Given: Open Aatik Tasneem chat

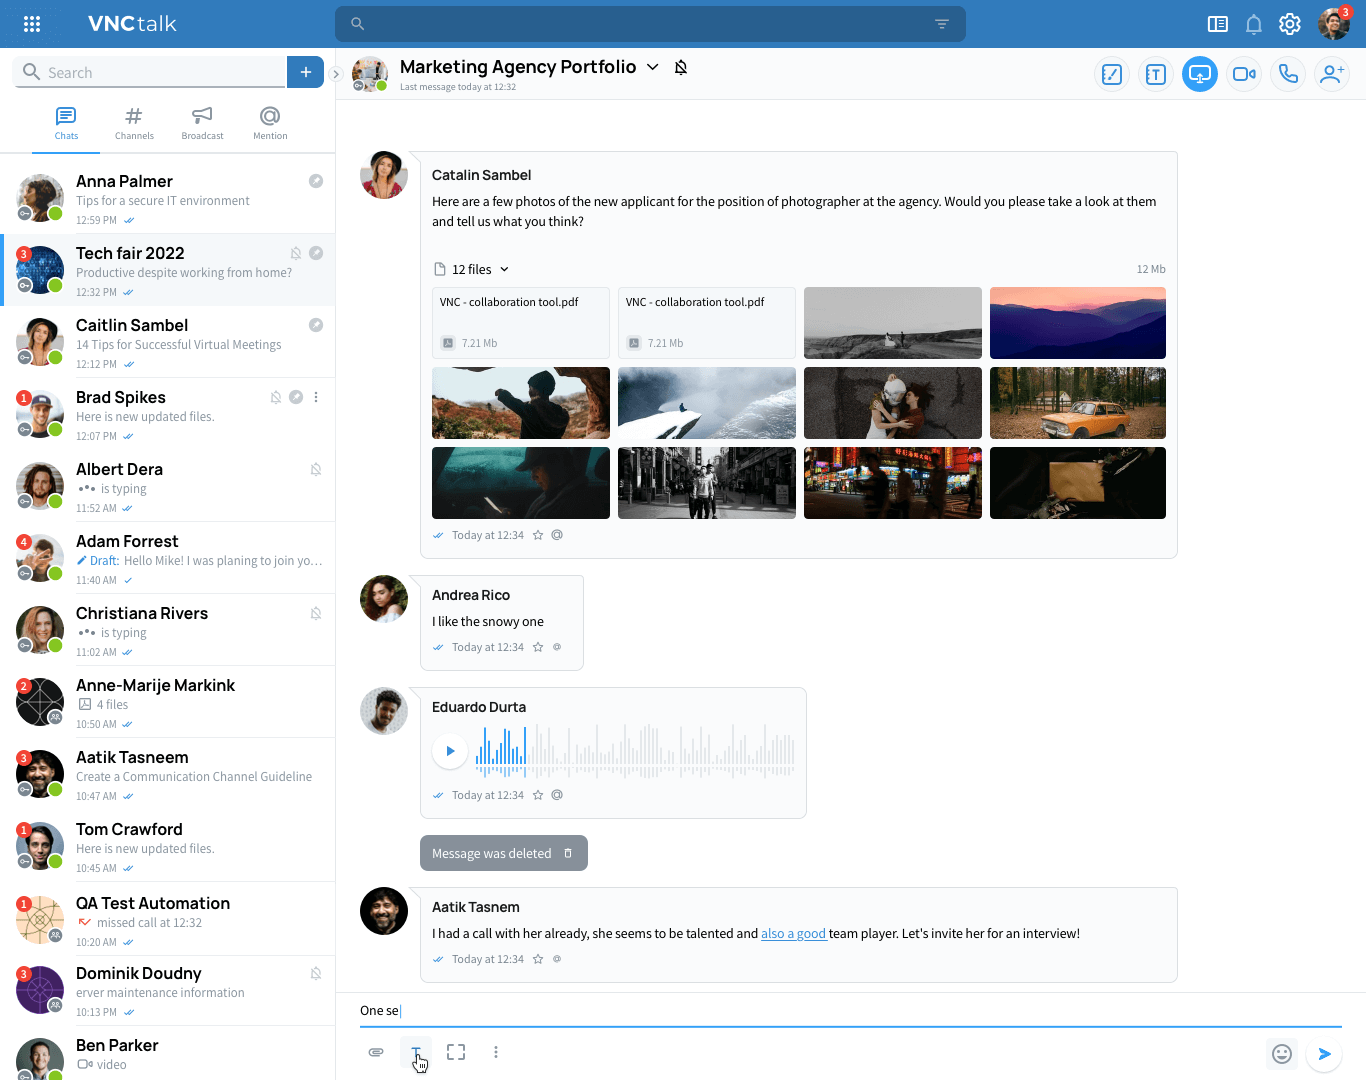Looking at the screenshot, I should 168,774.
